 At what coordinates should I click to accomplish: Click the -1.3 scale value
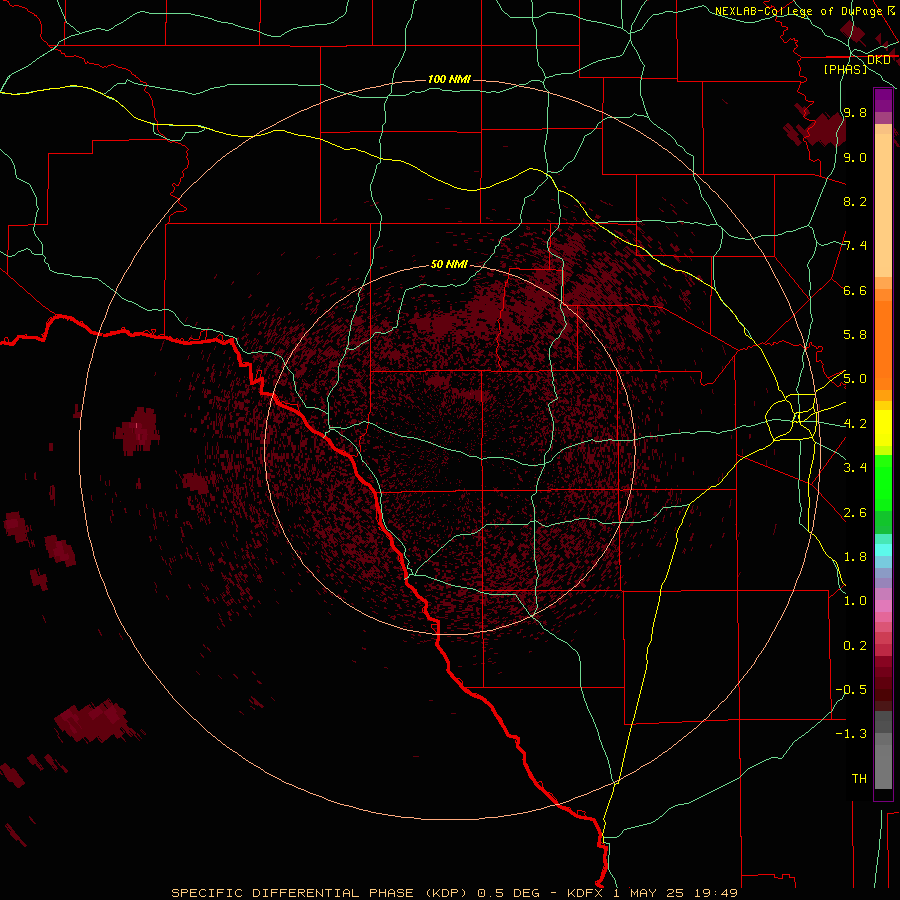click(x=851, y=734)
